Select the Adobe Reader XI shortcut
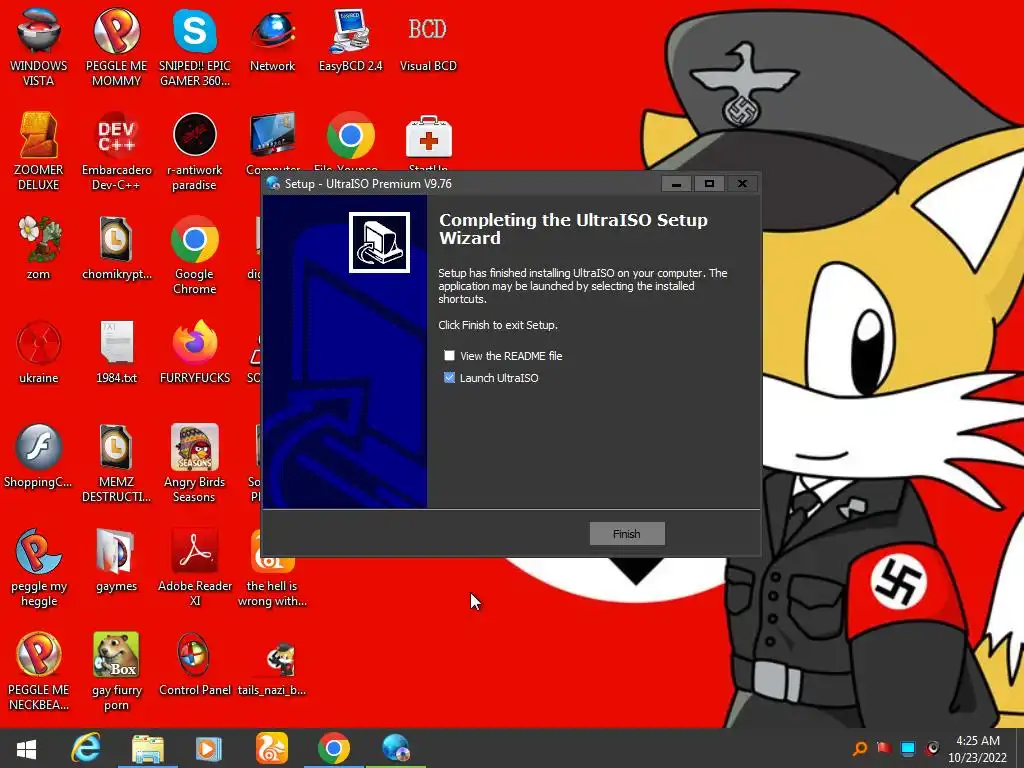The height and width of the screenshot is (768, 1024). click(x=195, y=567)
